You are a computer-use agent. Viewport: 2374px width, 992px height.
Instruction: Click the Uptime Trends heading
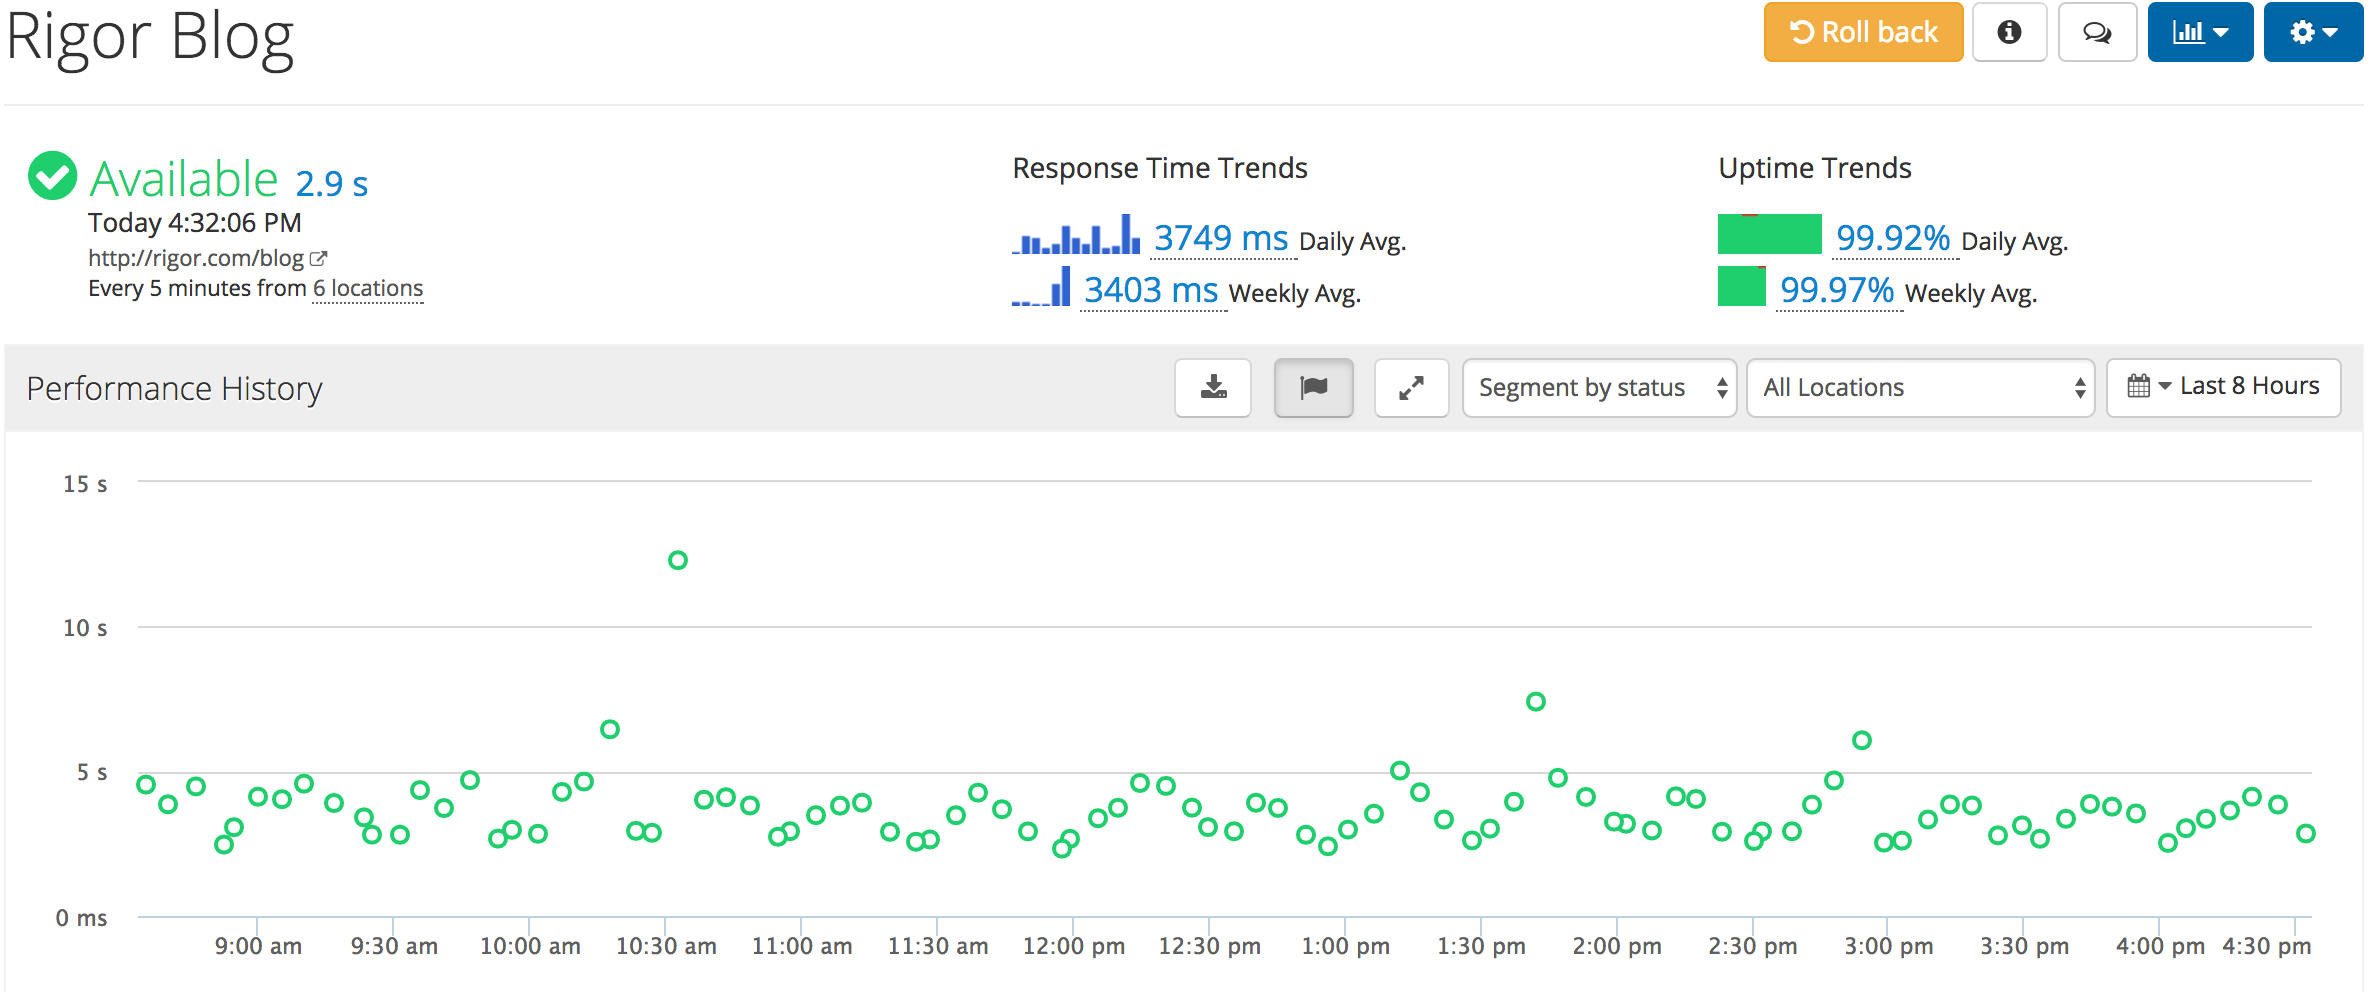point(1815,168)
